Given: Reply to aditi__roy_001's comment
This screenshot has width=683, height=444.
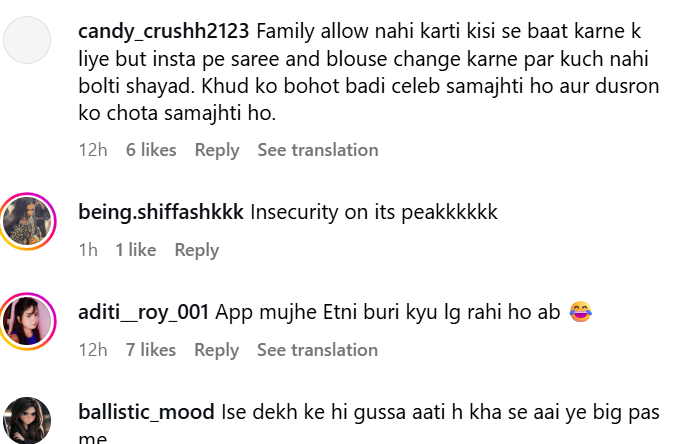Looking at the screenshot, I should coord(217,350).
